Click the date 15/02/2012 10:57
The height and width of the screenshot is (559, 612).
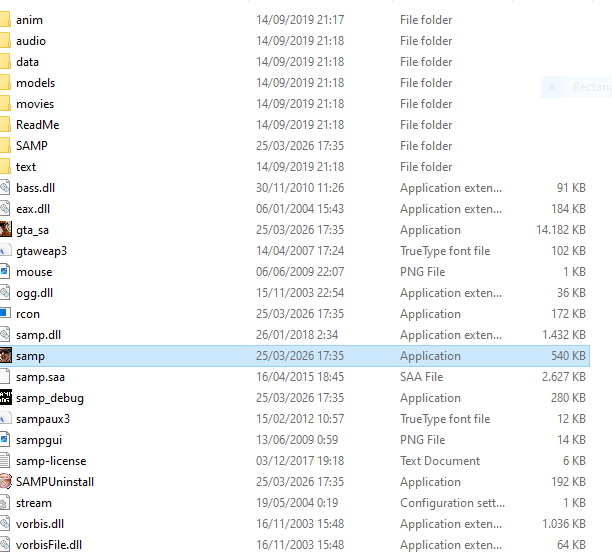pyautogui.click(x=300, y=419)
